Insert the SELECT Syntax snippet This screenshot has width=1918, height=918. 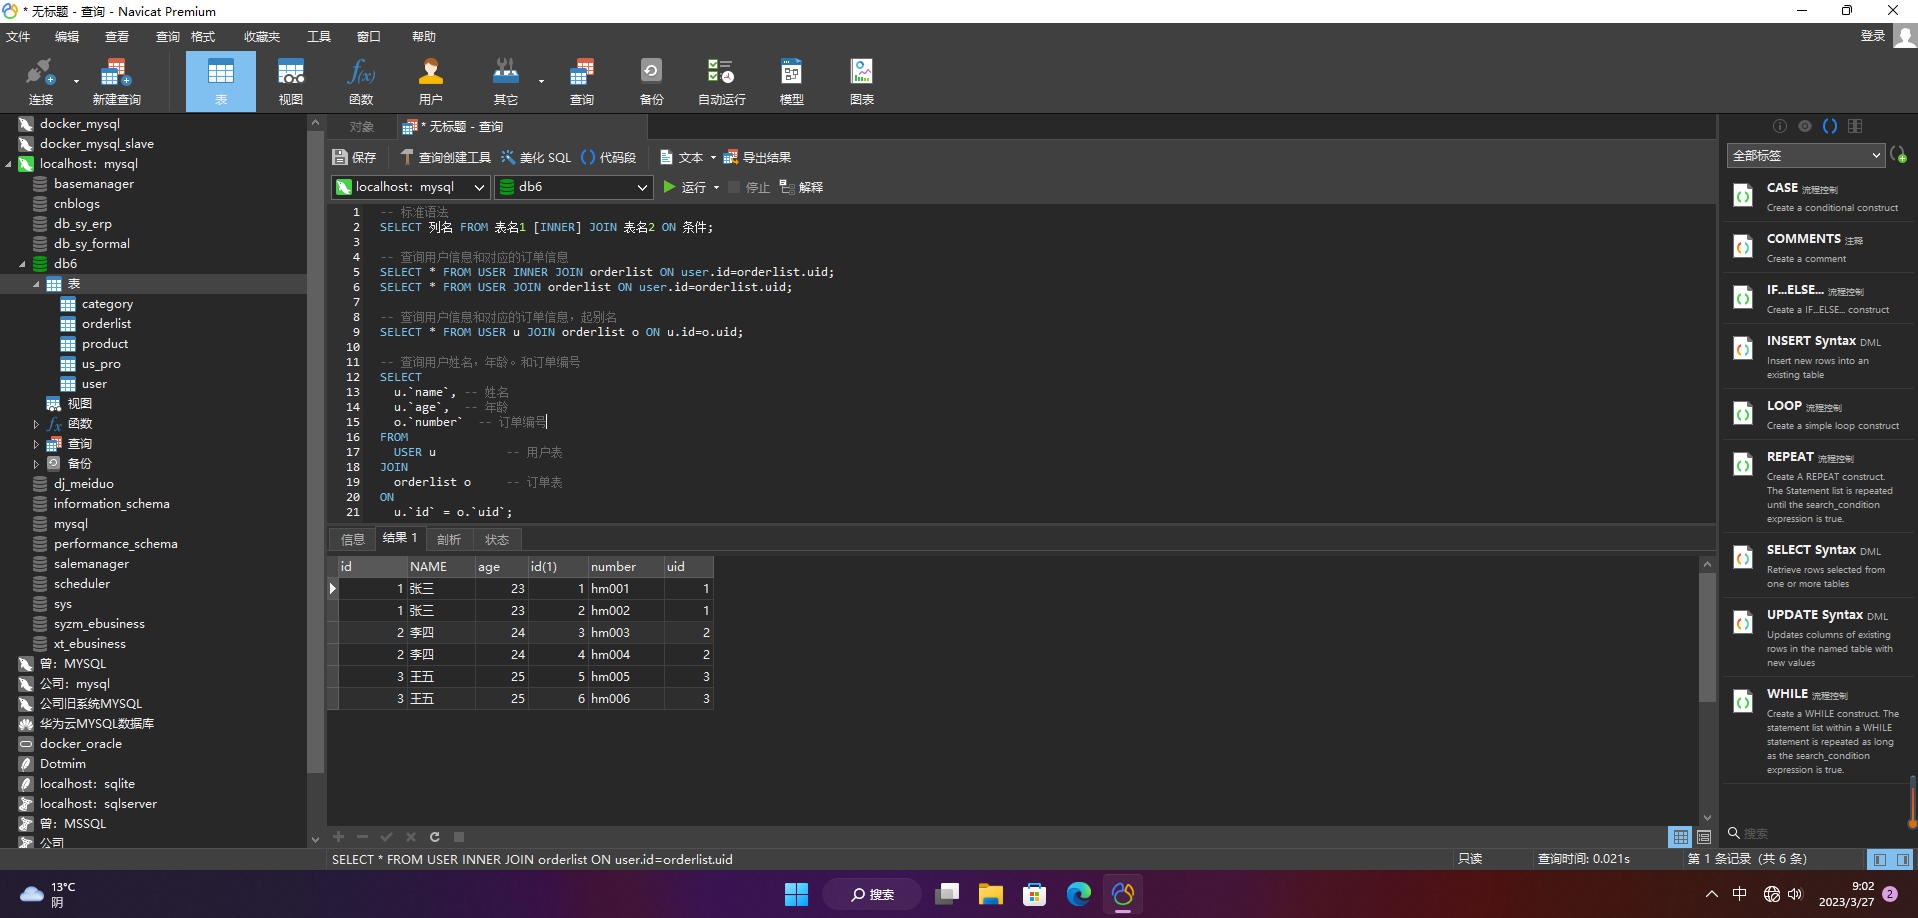tap(1817, 566)
